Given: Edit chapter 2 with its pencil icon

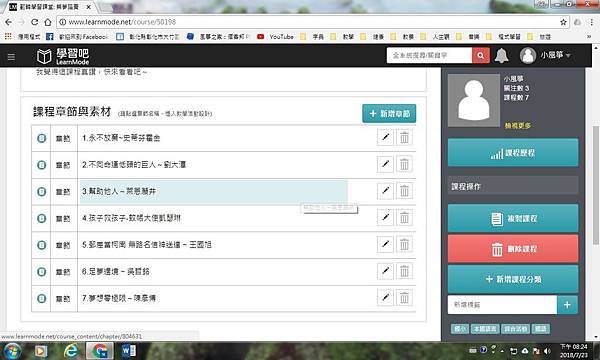Looking at the screenshot, I should (385, 164).
